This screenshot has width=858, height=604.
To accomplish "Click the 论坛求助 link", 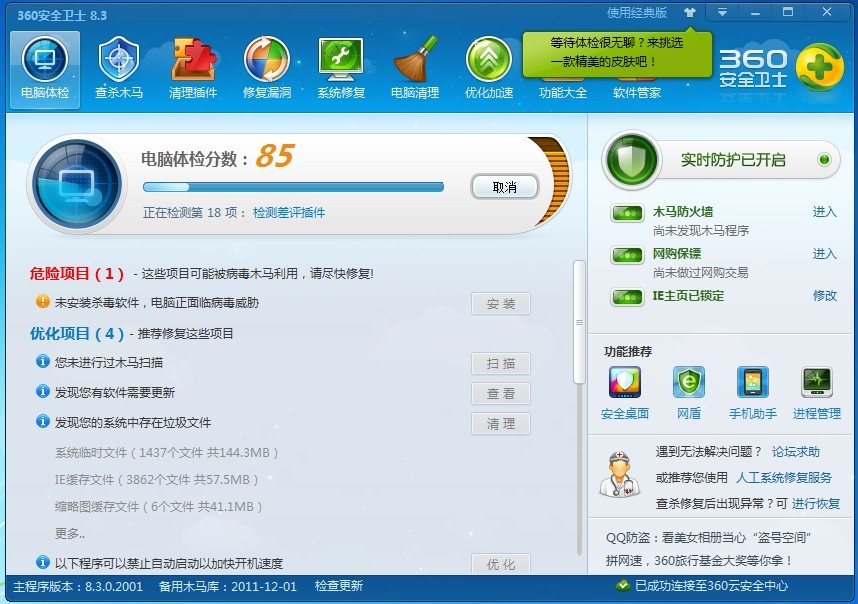I will [795, 452].
